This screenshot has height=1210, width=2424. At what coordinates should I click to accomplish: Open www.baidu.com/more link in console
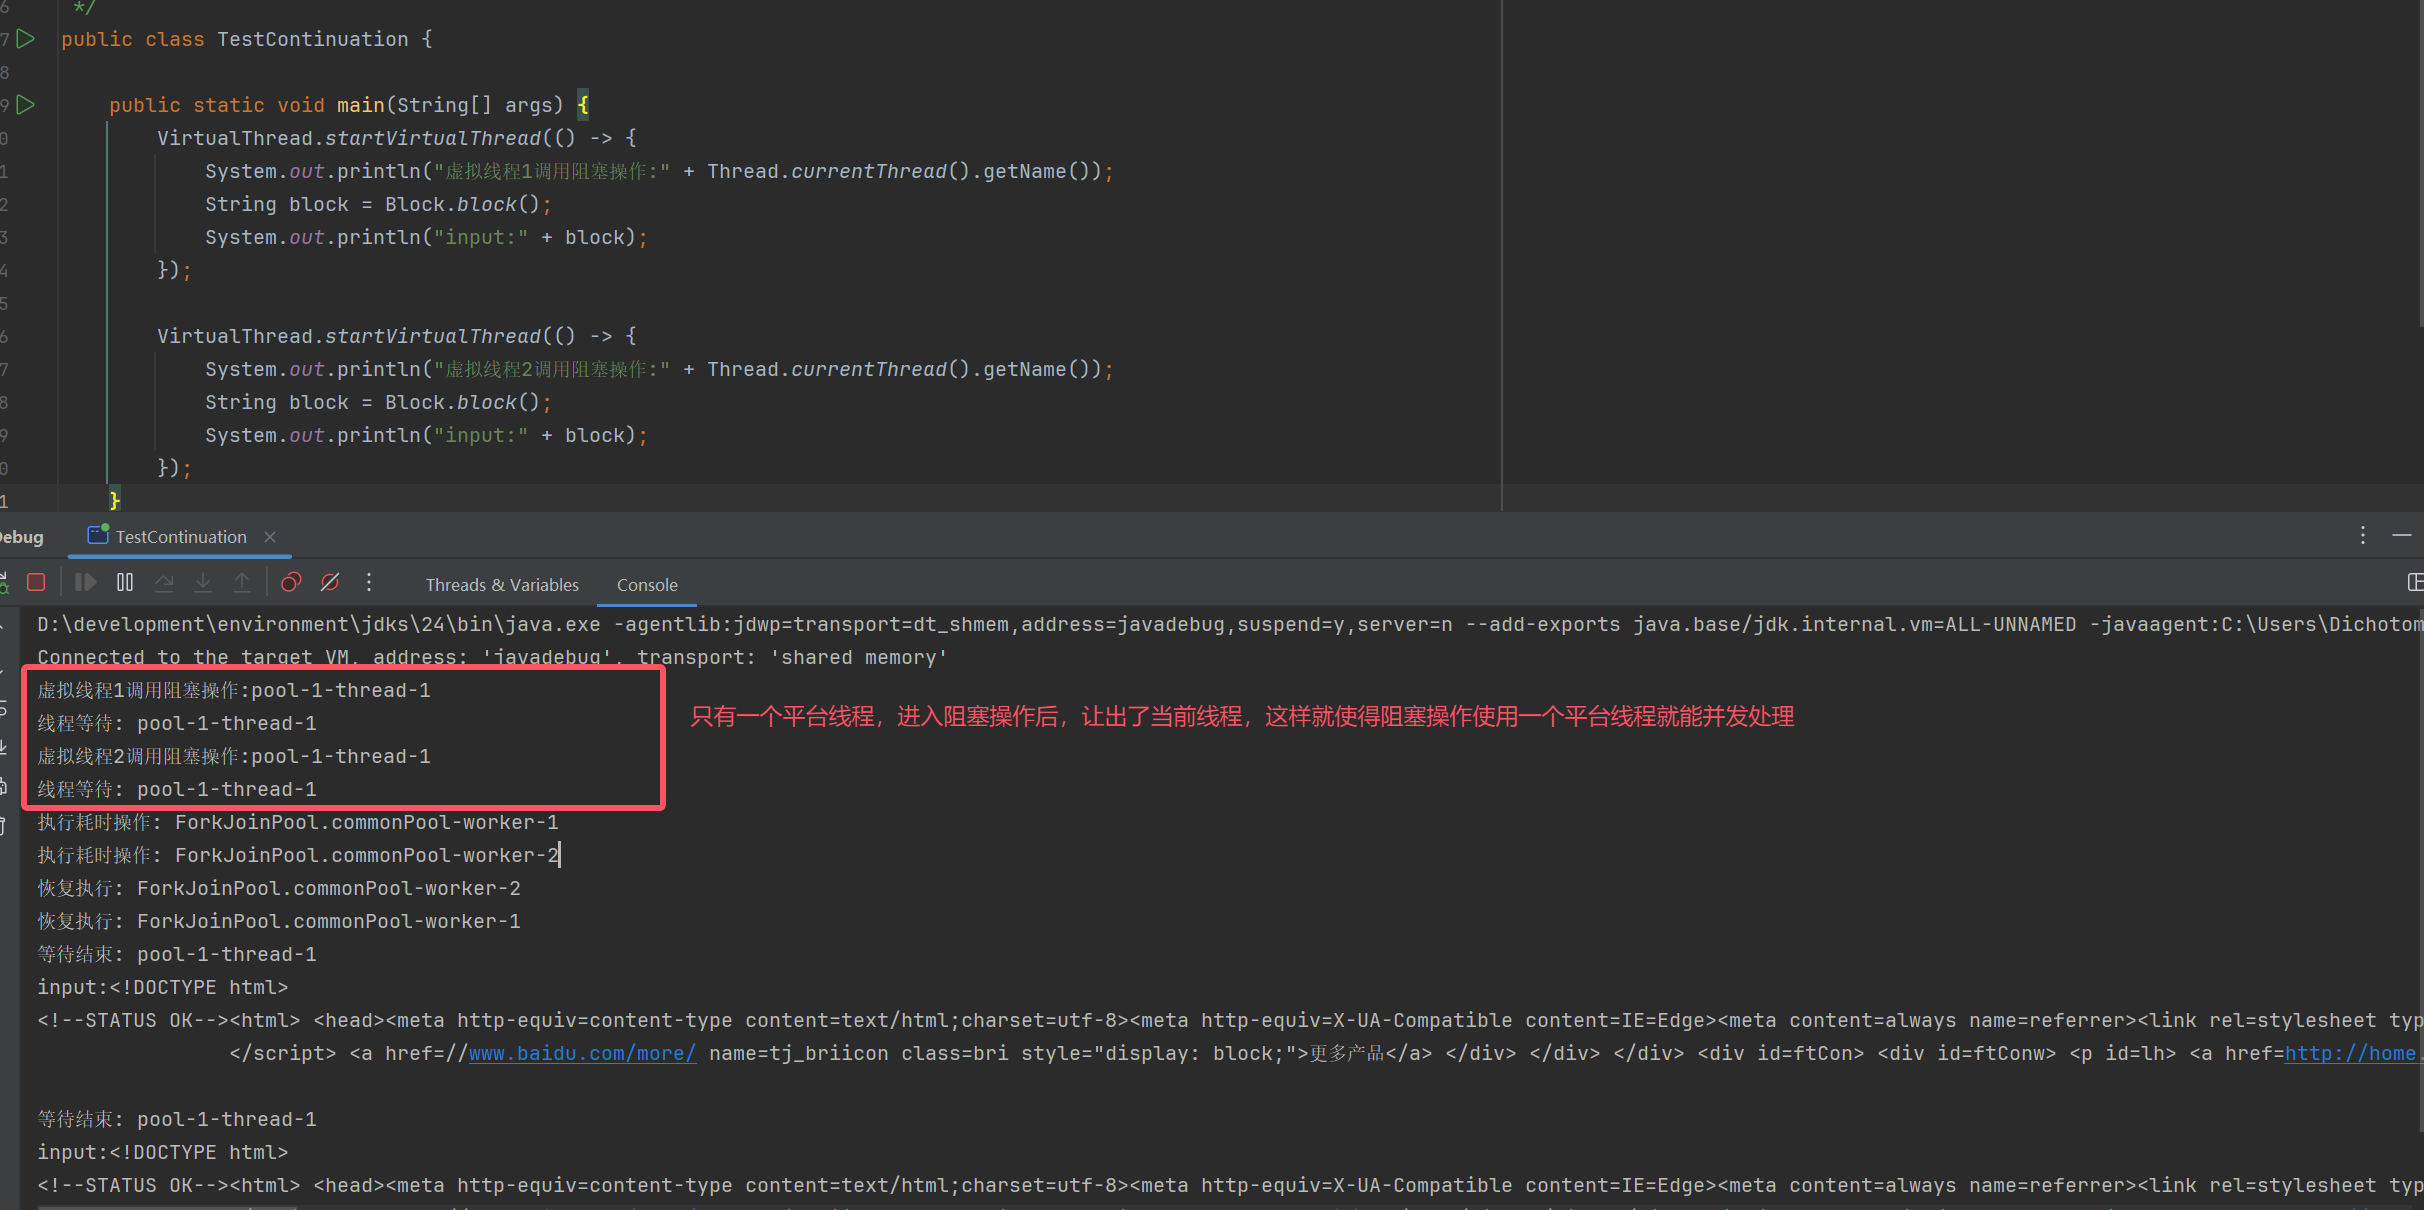[x=582, y=1053]
